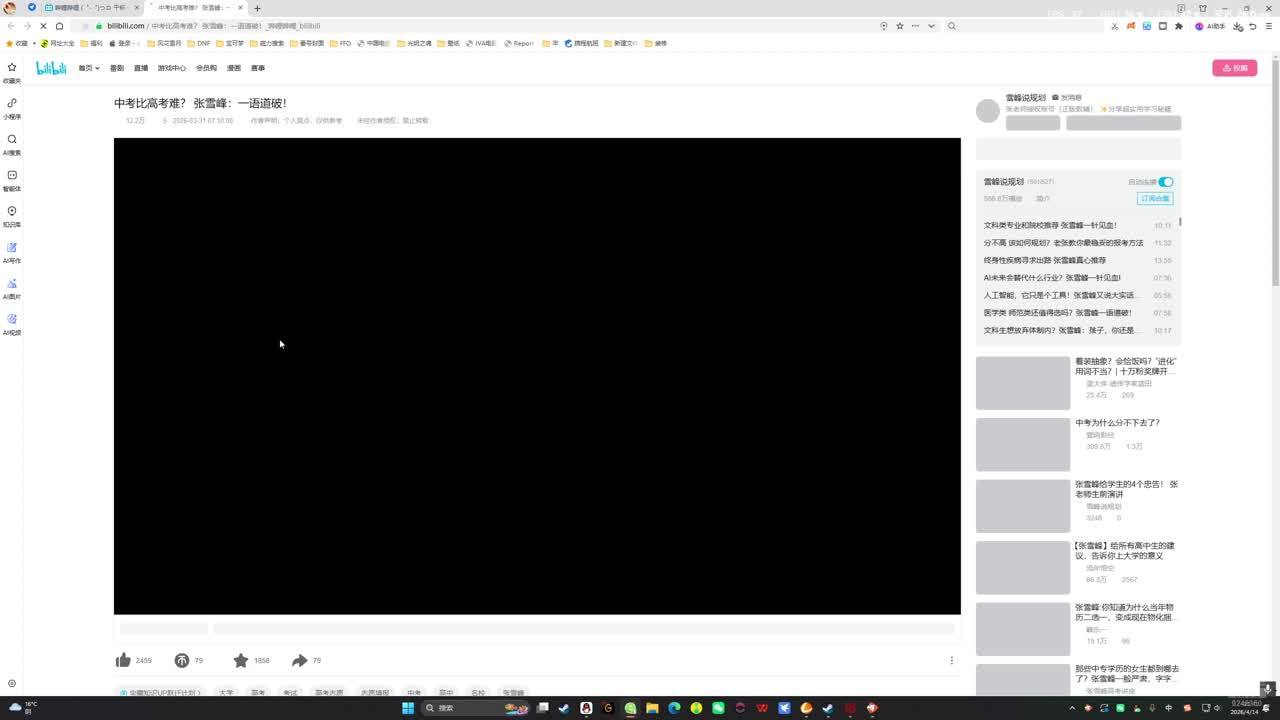Click the share arrow icon below video
Viewport: 1280px width, 720px height.
coord(299,660)
